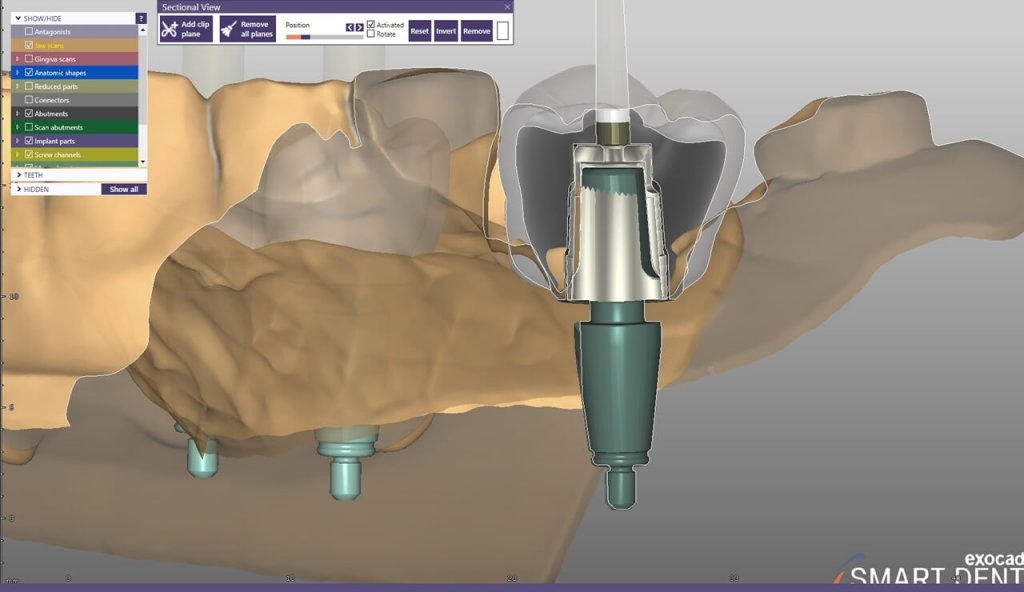
Task: Toggle the Antagonists checkbox
Action: click(x=29, y=31)
